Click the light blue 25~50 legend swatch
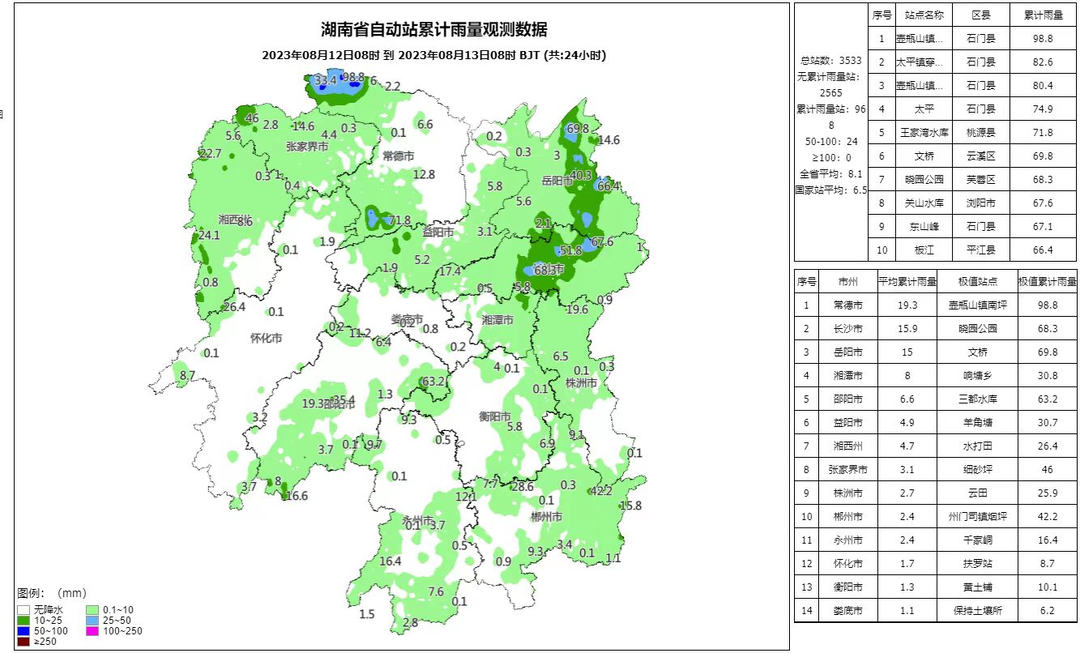 coord(91,620)
